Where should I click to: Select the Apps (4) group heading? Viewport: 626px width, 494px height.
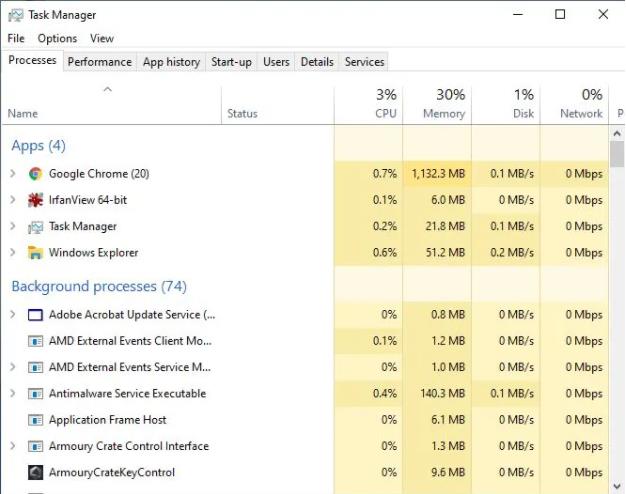tap(38, 146)
